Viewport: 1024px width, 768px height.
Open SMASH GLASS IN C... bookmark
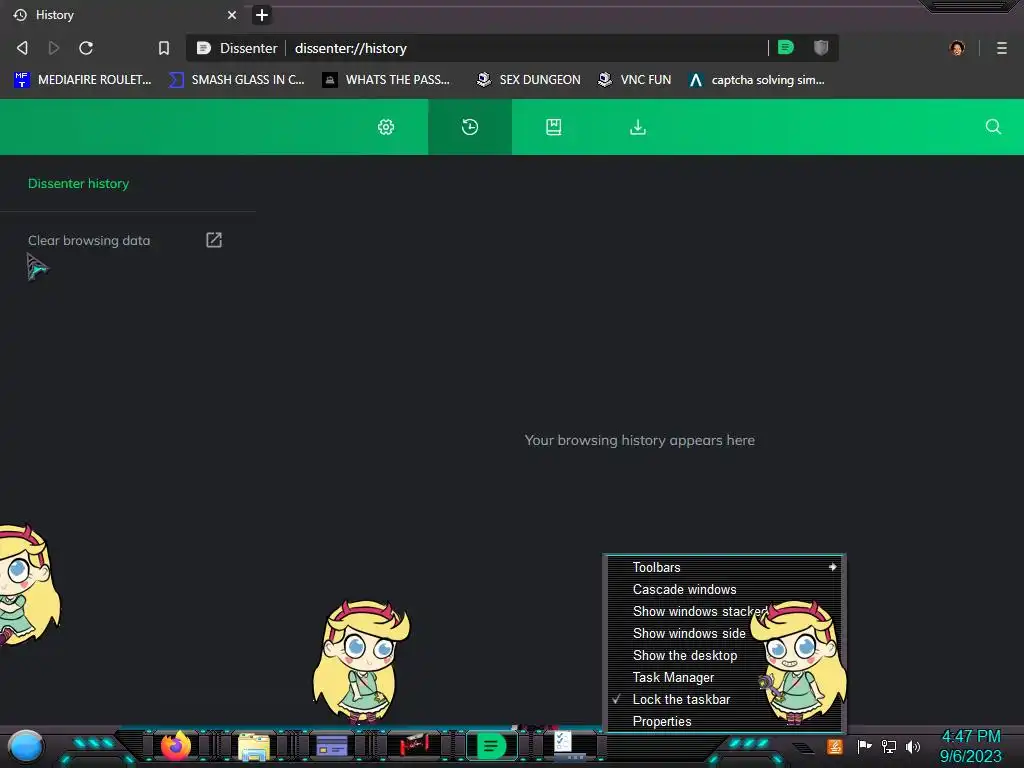point(236,80)
